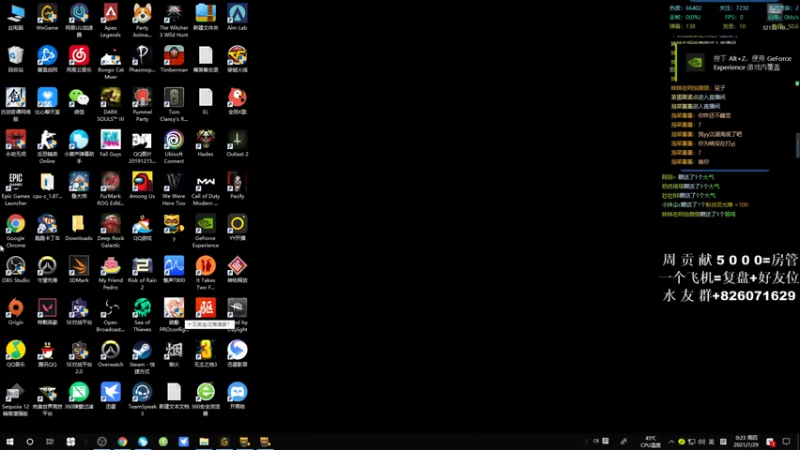Open My Friend Pedro shortcut

coord(110,273)
